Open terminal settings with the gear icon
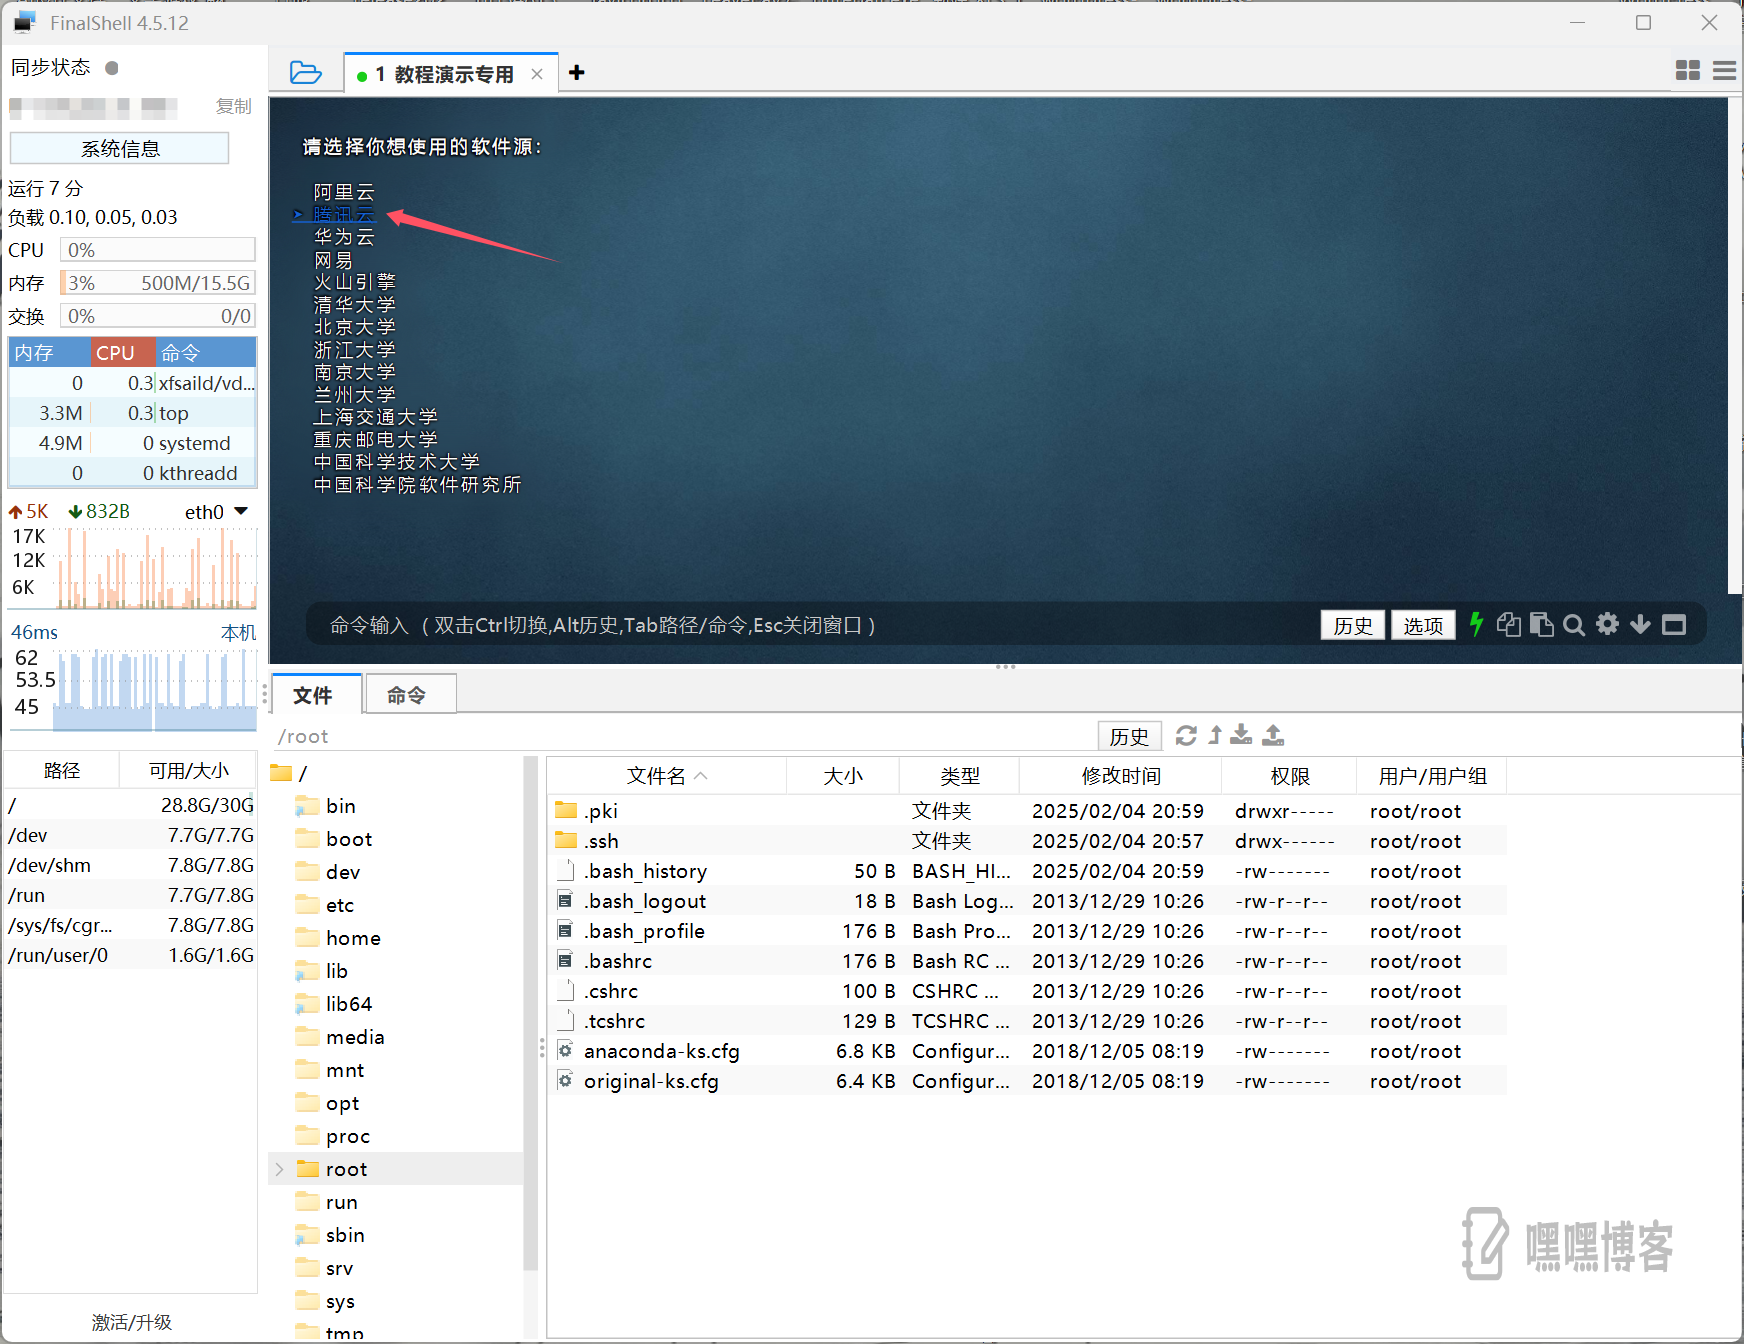1744x1344 pixels. coord(1607,625)
